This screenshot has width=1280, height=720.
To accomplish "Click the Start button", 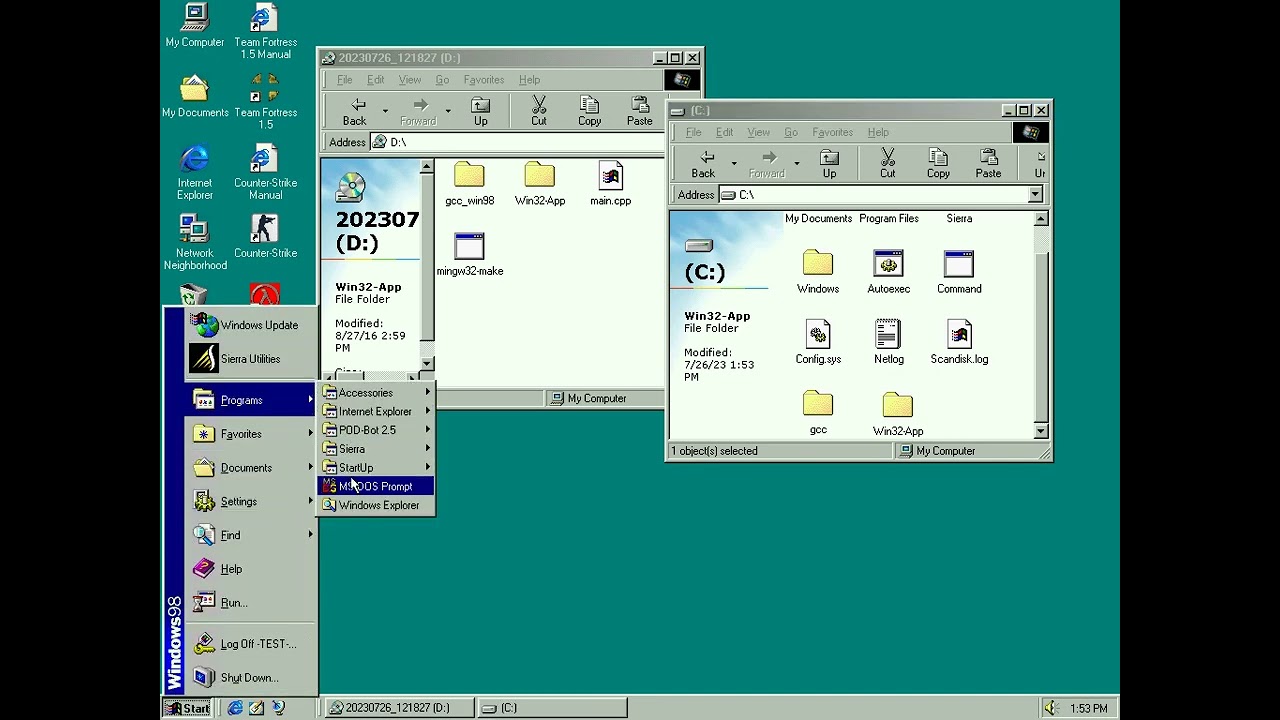I will point(188,708).
